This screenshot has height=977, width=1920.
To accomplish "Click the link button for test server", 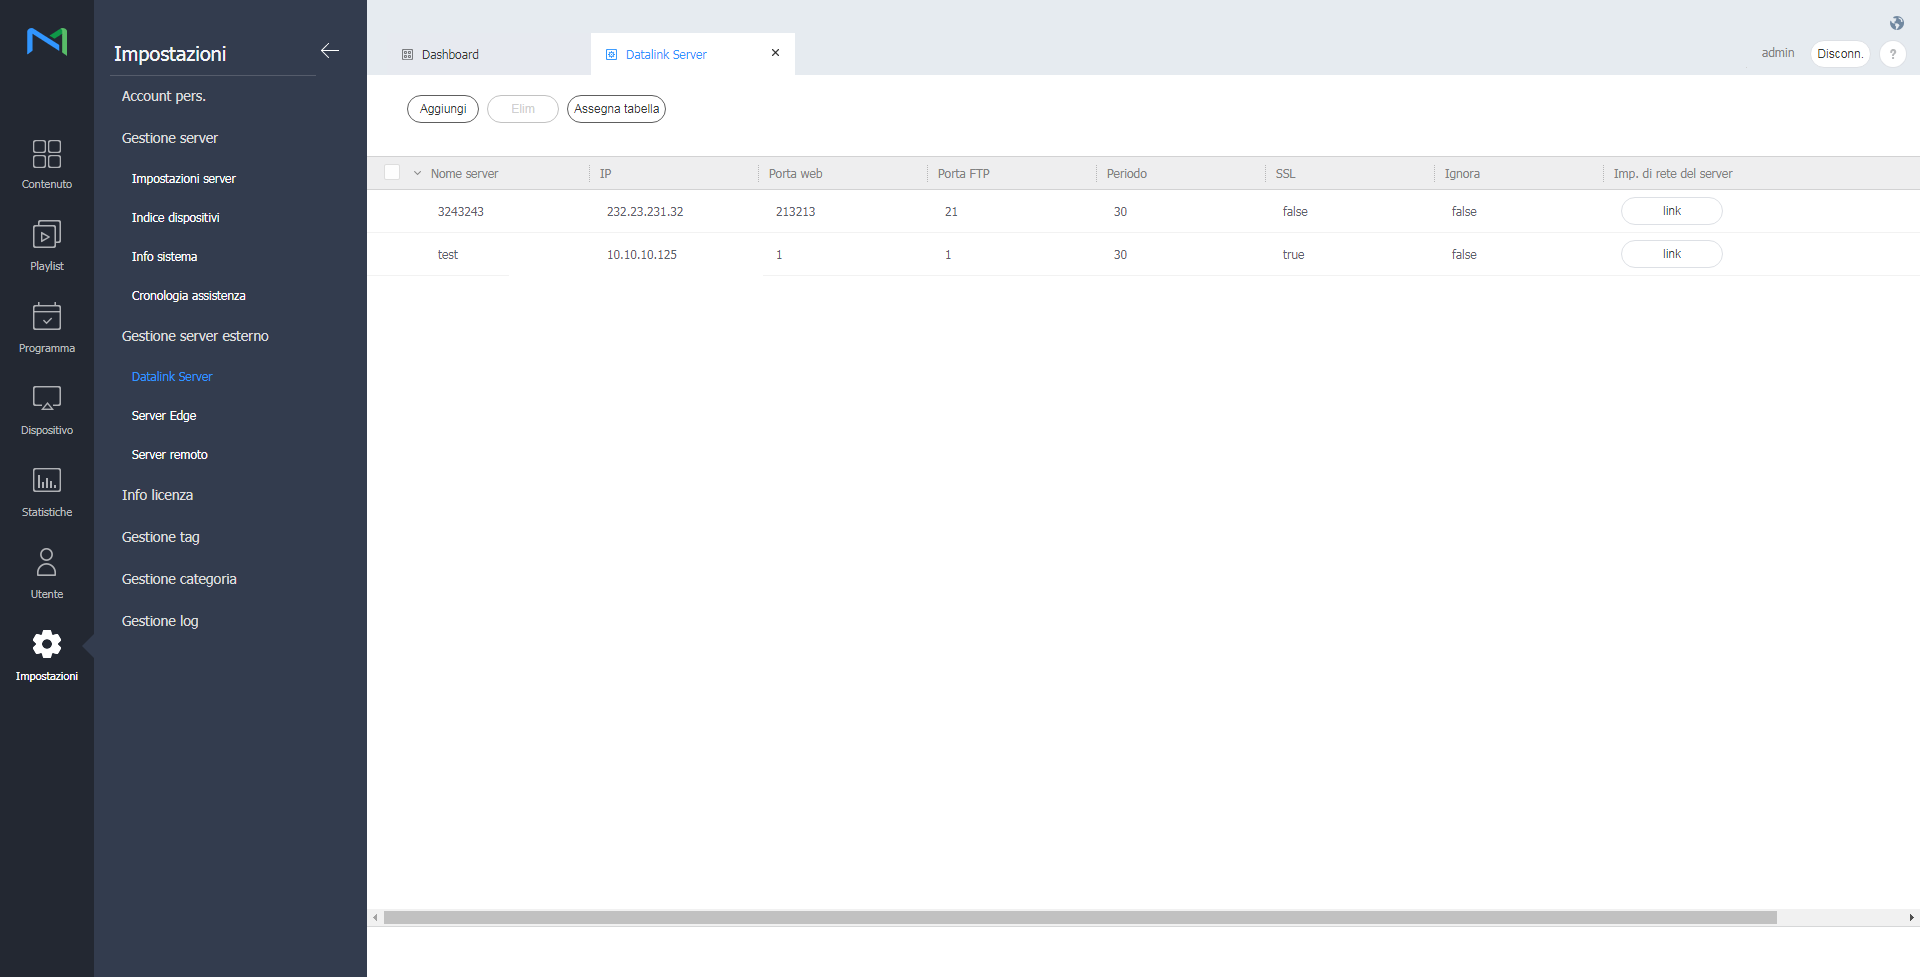I will pyautogui.click(x=1671, y=254).
